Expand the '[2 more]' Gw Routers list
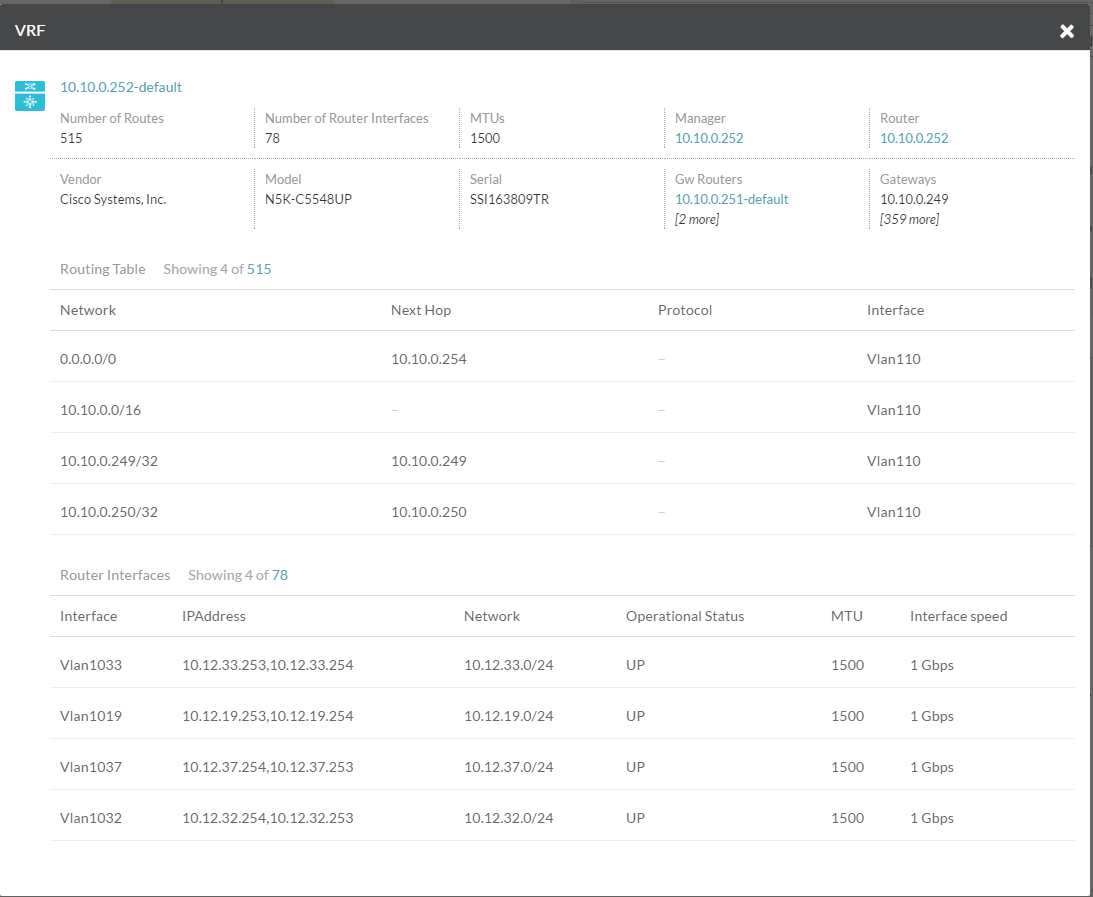This screenshot has width=1093, height=897. coord(697,220)
